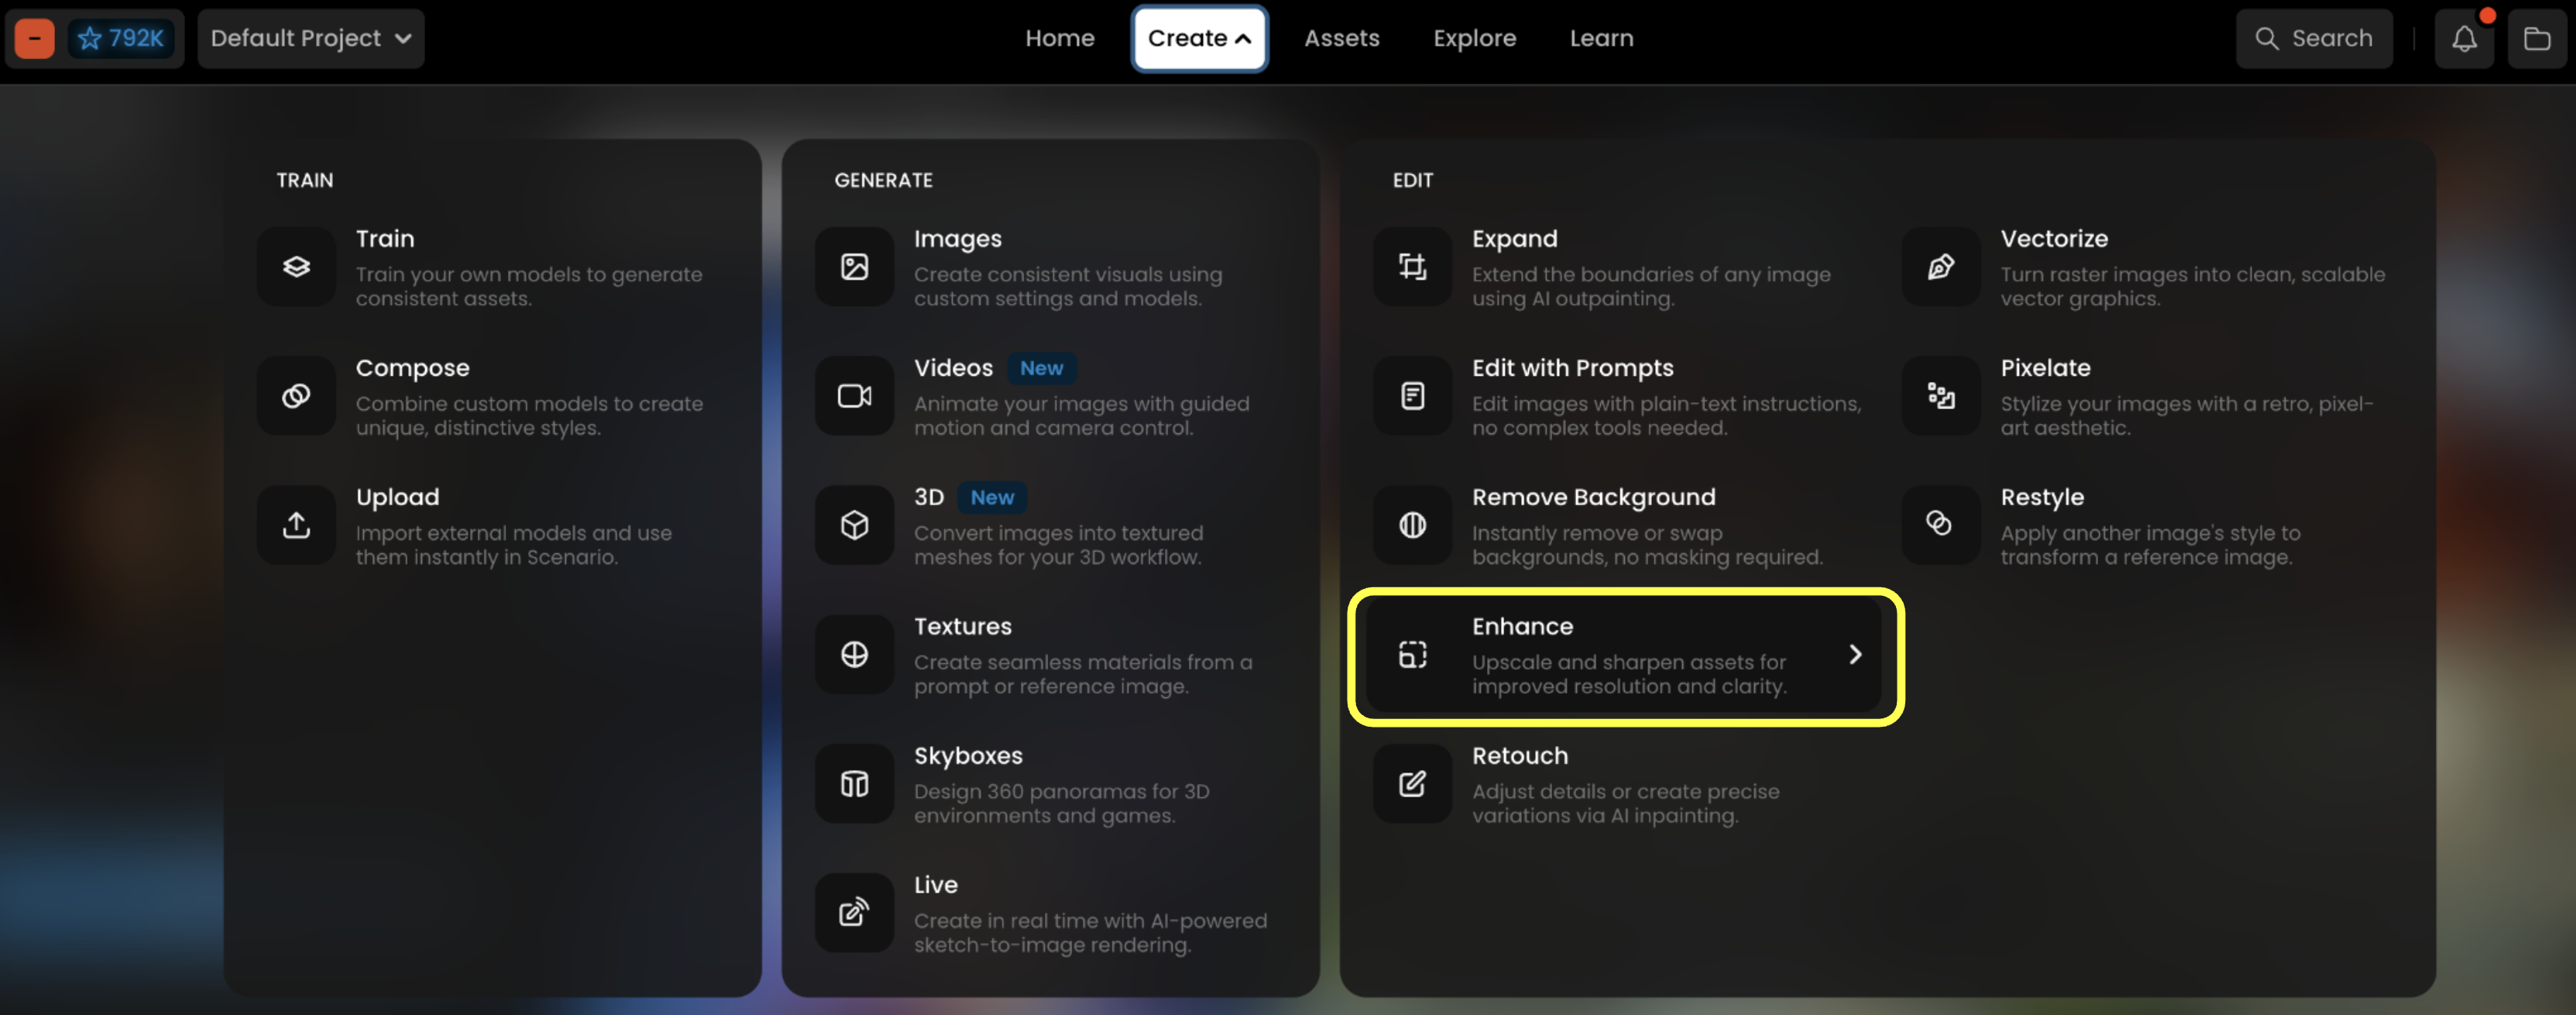Click the Remove Background icon

1412,525
